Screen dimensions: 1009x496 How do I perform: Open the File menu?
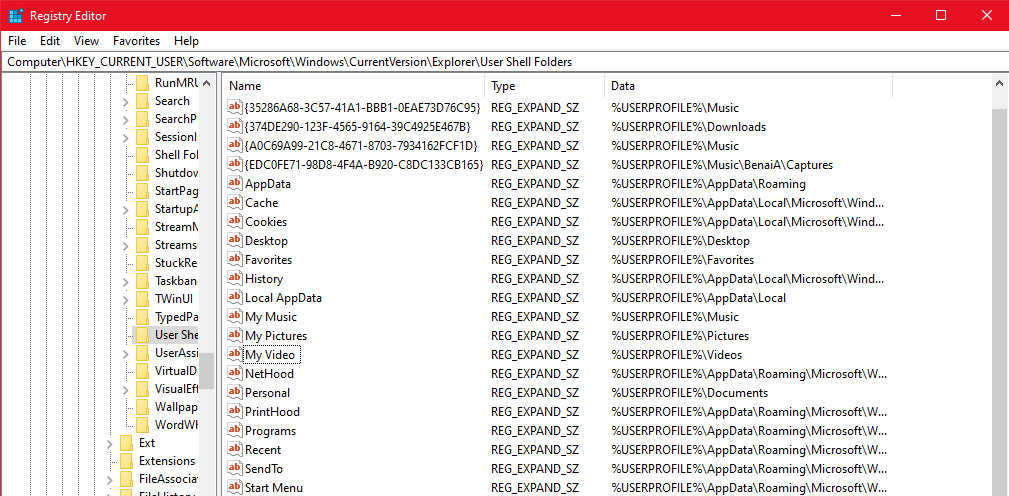(x=17, y=41)
